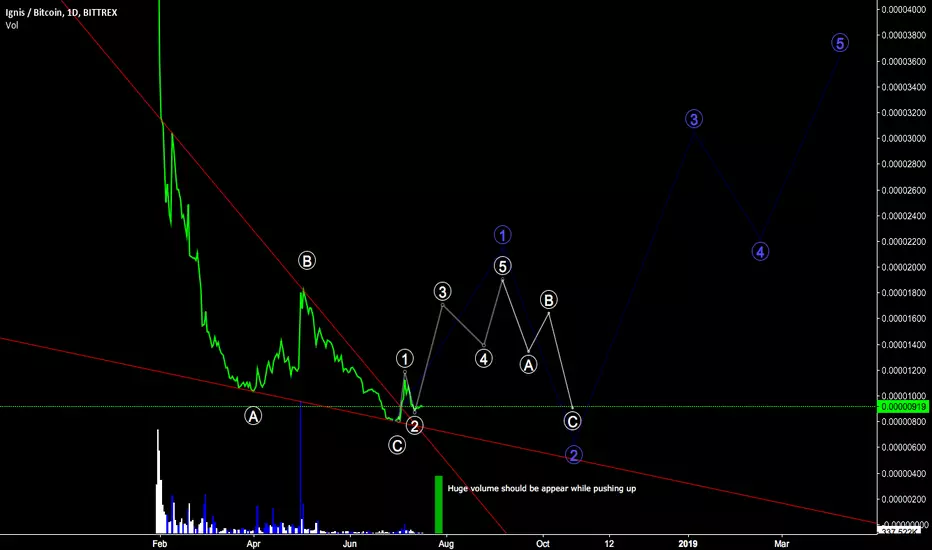Select projected circled A label after wave 5
The width and height of the screenshot is (932, 550).
(x=528, y=364)
